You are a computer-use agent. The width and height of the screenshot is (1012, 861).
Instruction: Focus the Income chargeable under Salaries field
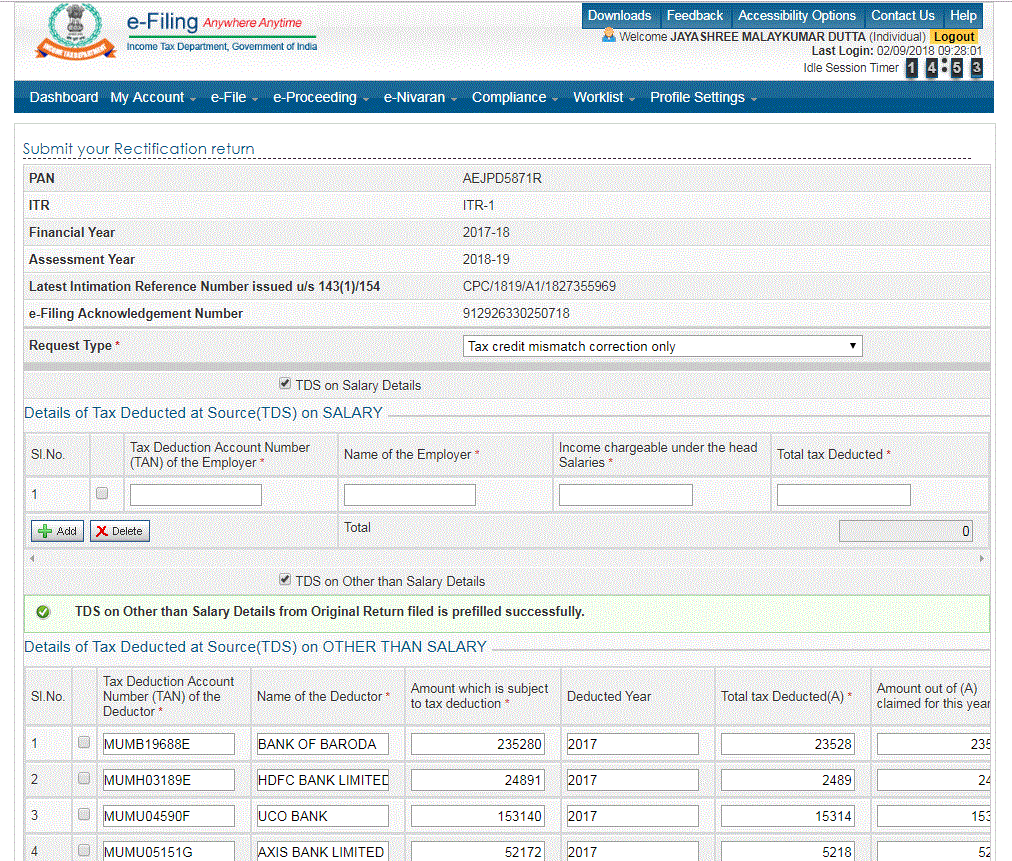[x=625, y=495]
